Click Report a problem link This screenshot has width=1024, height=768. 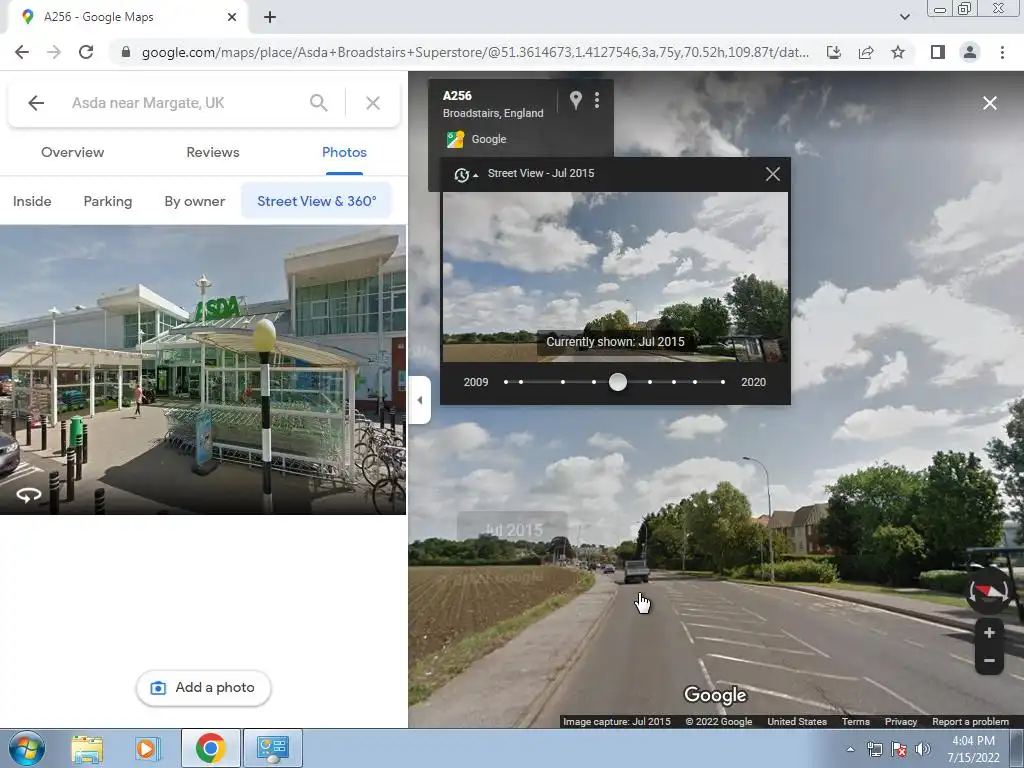click(970, 722)
